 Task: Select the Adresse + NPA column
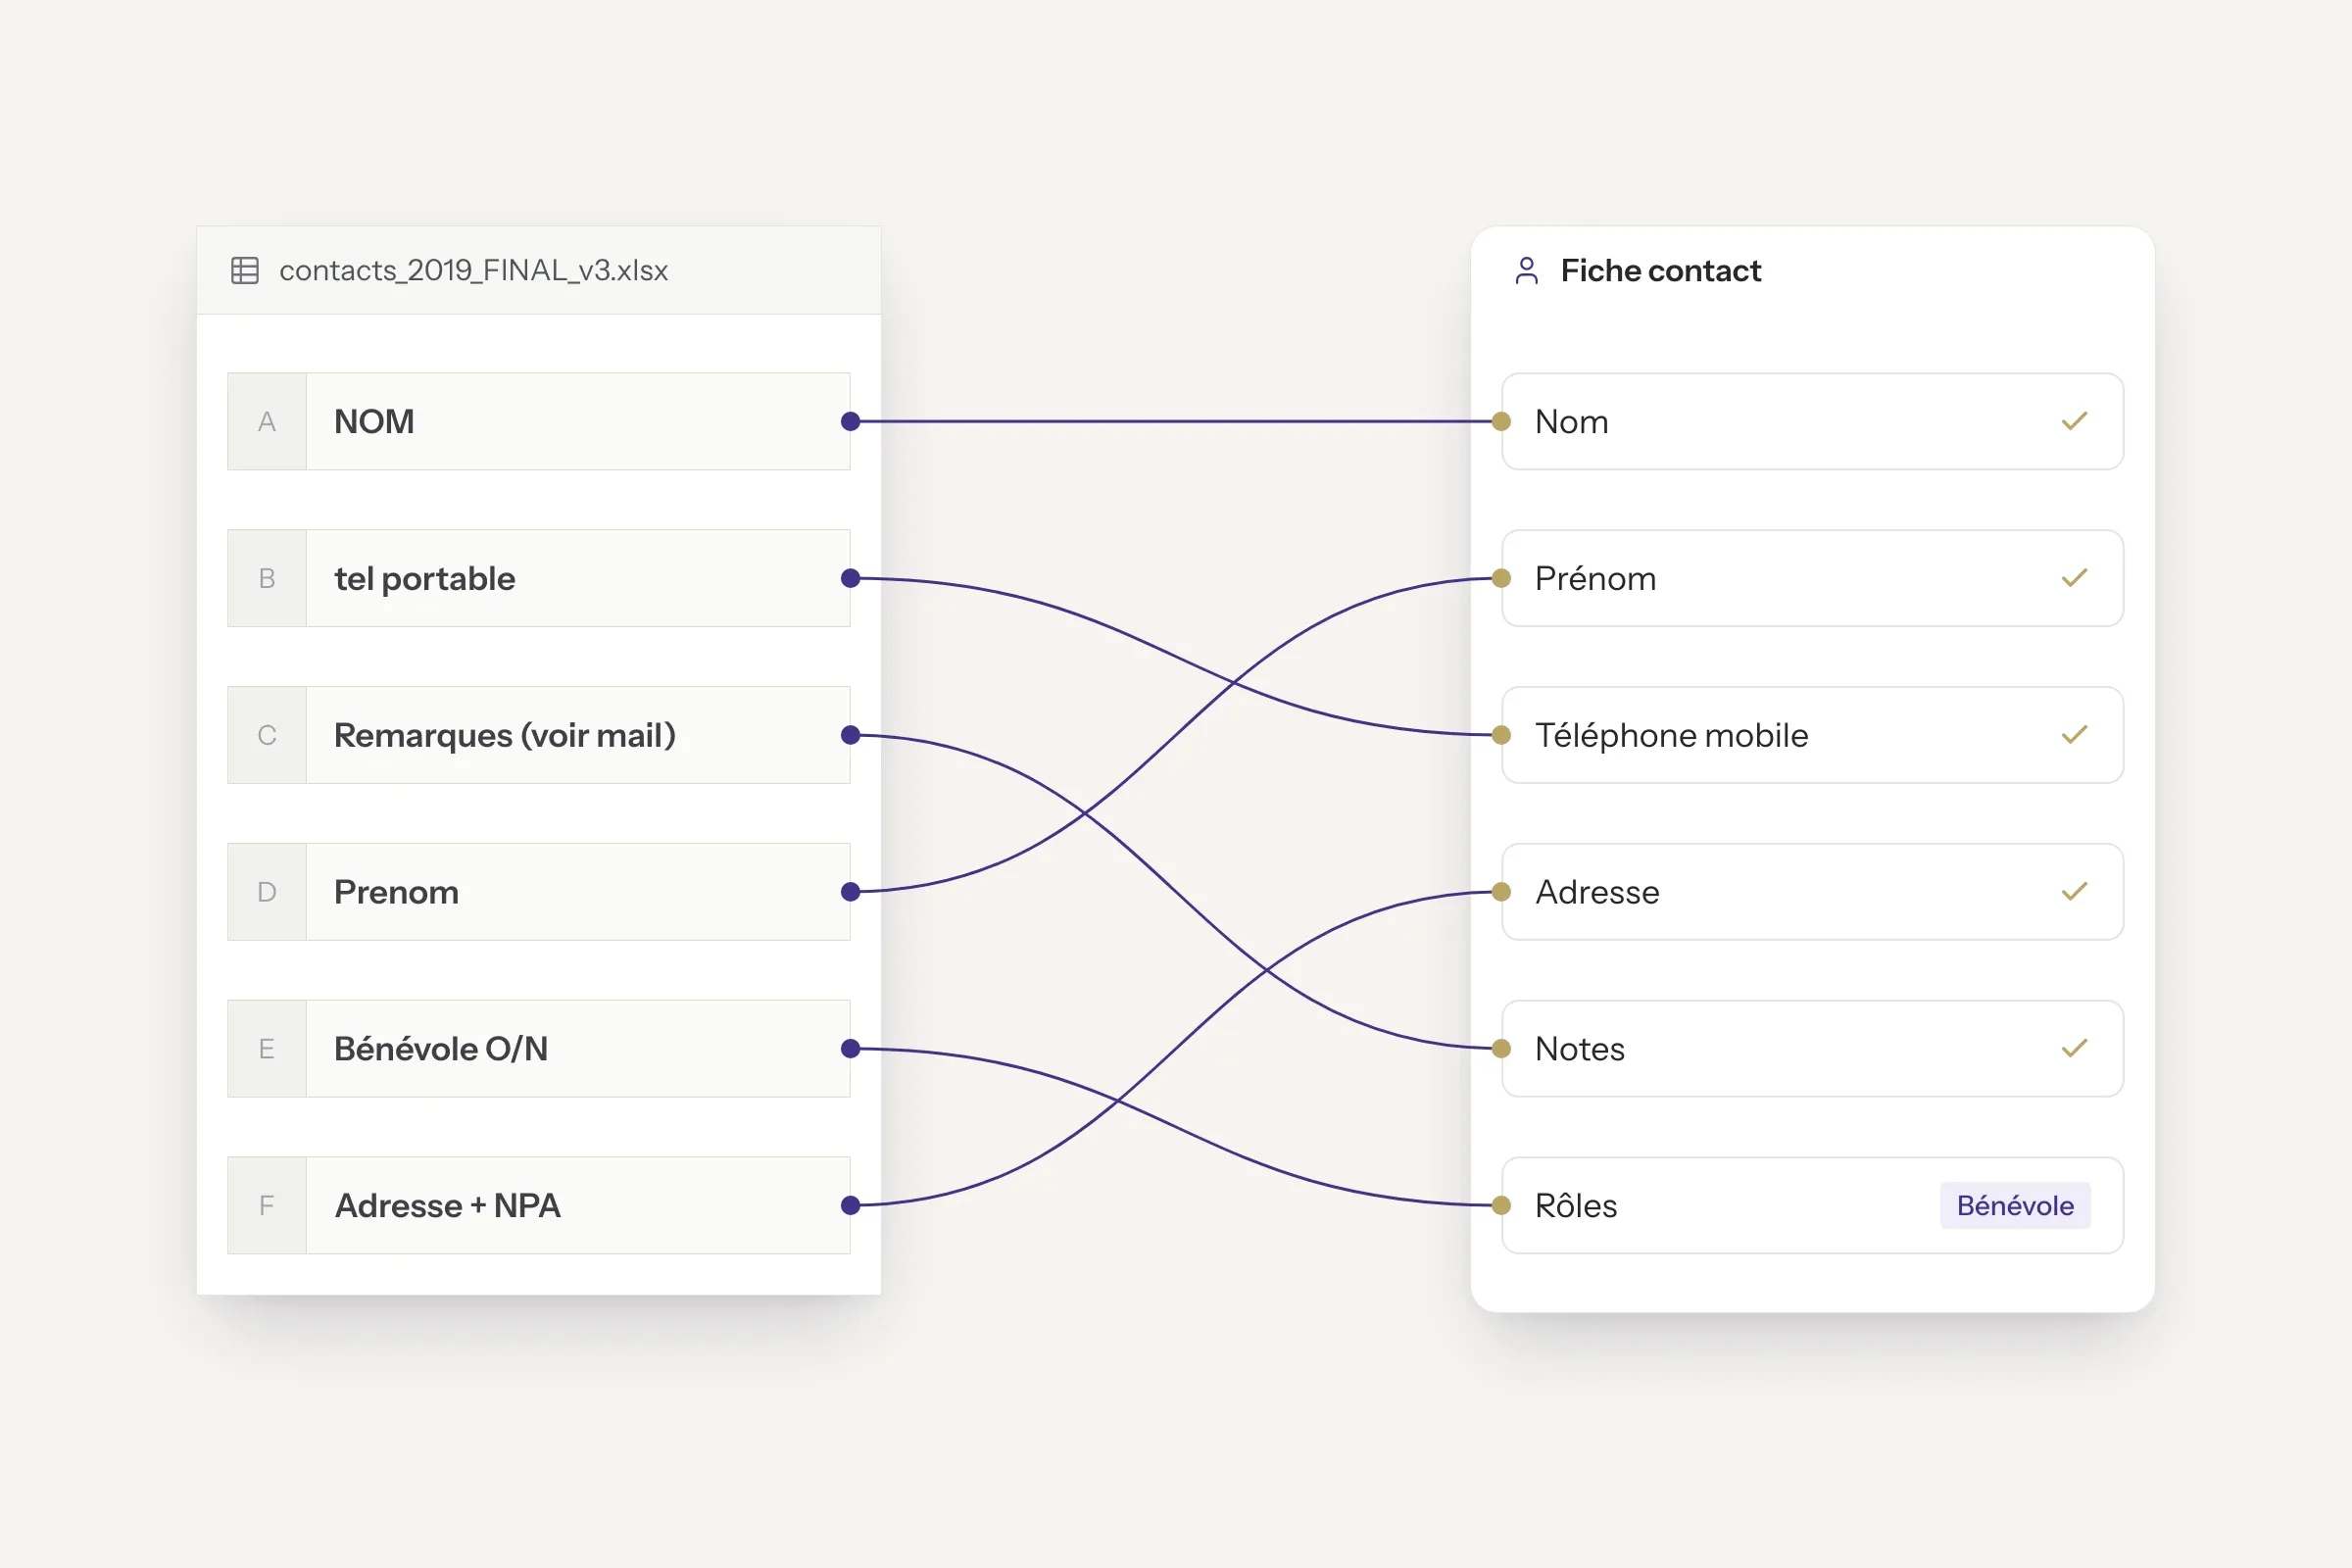(x=539, y=1205)
